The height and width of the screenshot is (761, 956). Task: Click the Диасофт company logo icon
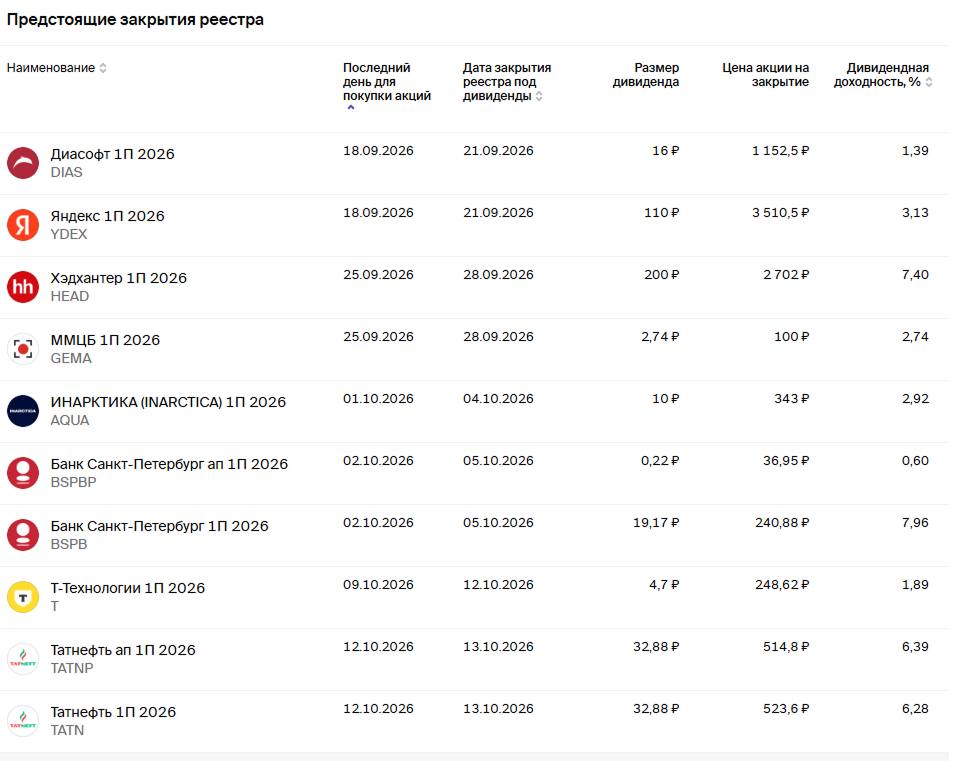click(23, 163)
